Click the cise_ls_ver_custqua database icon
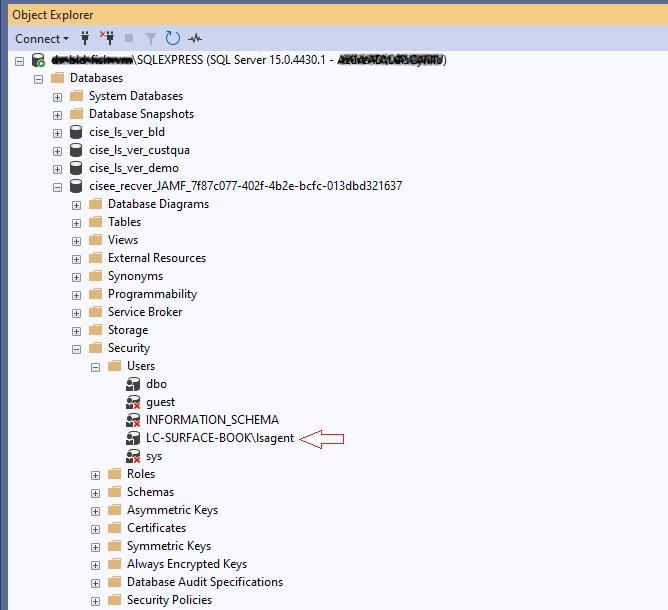 pos(76,150)
